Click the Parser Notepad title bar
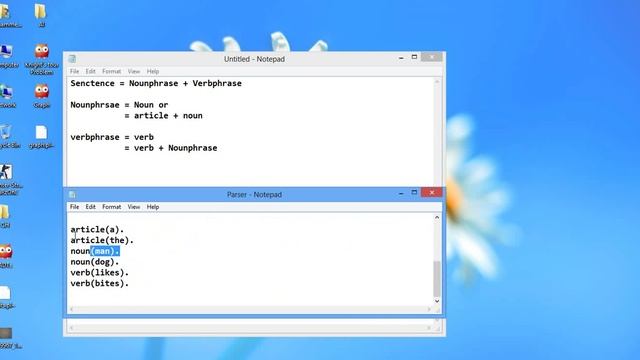The width and height of the screenshot is (640, 360). 254,195
